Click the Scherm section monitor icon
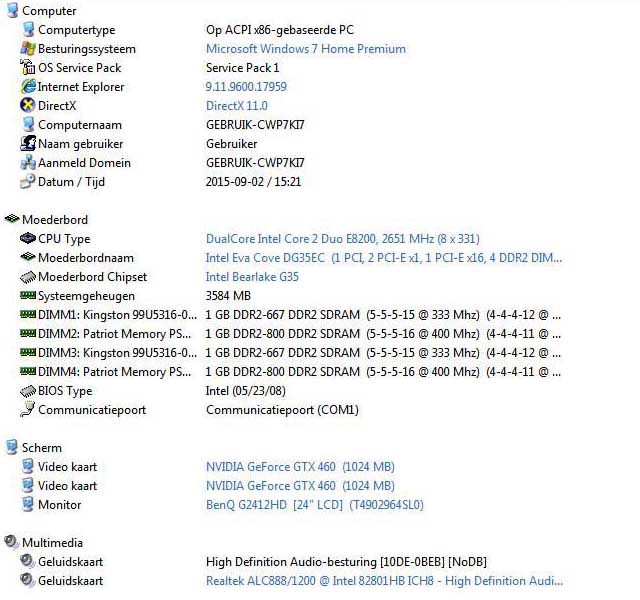Viewport: 640px width, 600px height. 12,447
